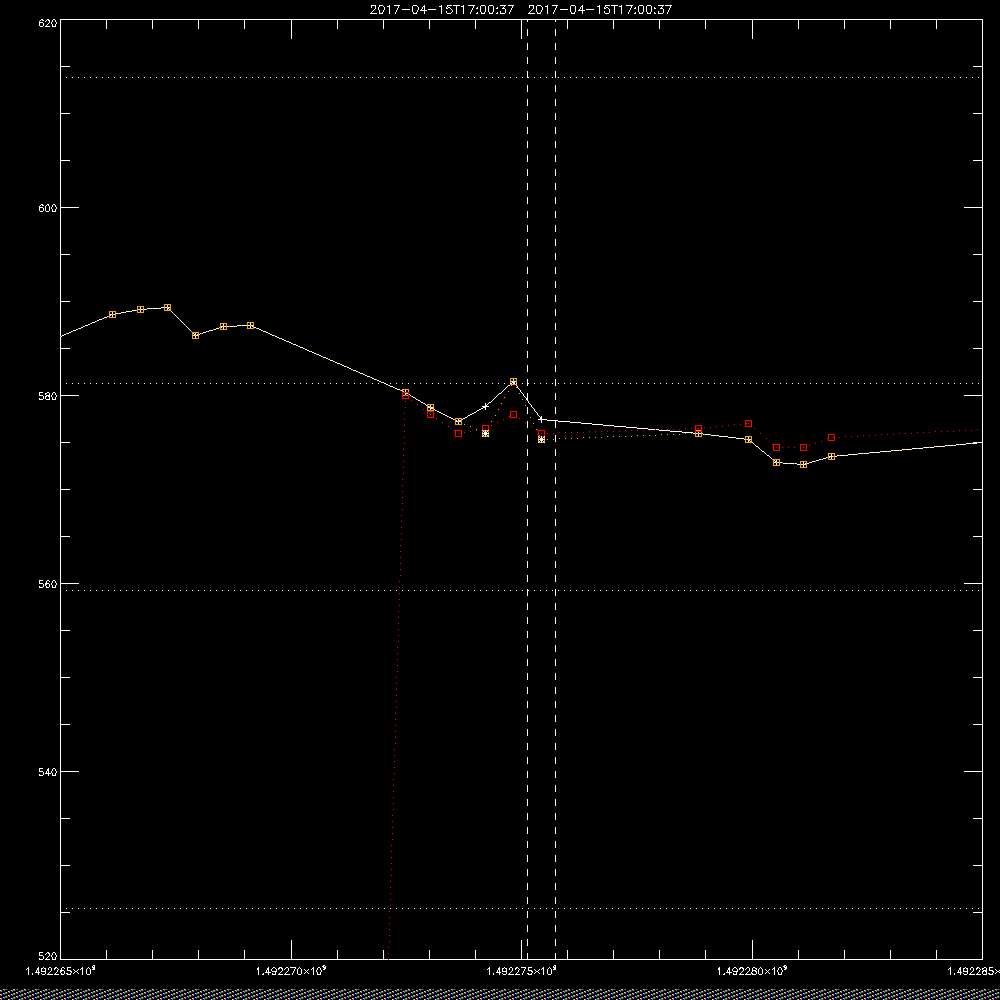
Task: Pick the rightmost red square data point
Action: 832,438
